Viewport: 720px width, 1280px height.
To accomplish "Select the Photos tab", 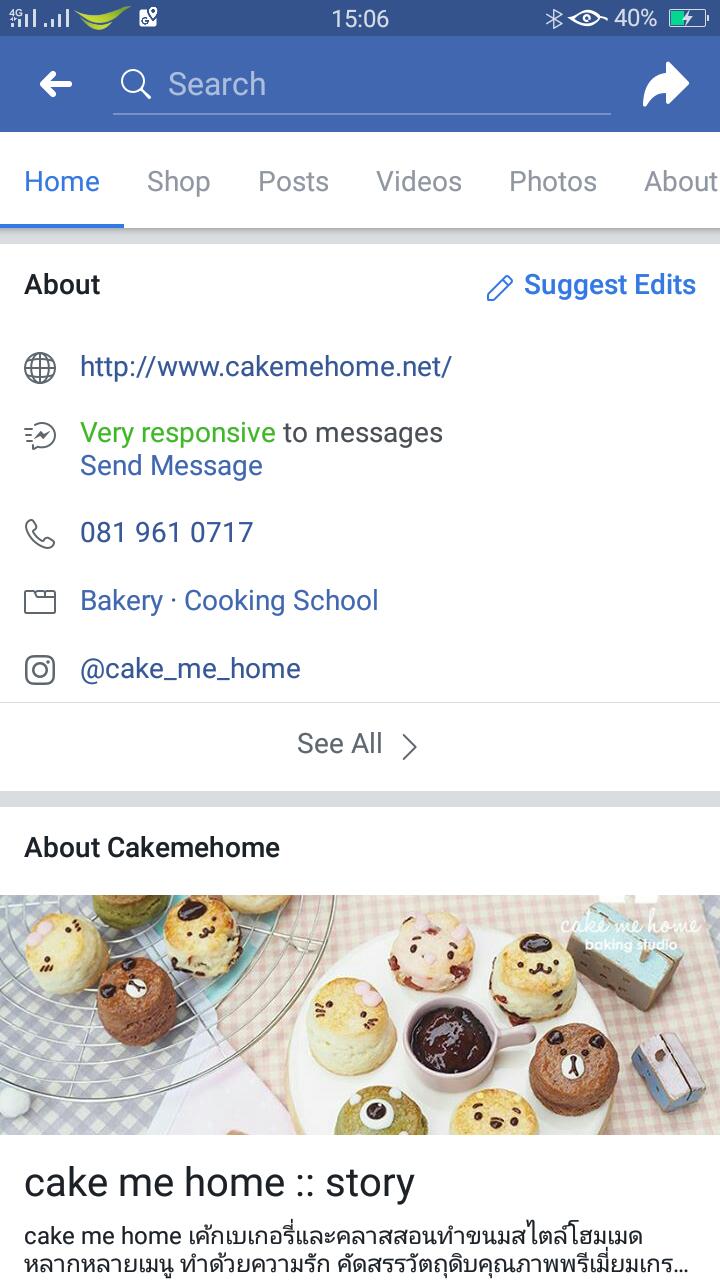I will pos(553,181).
